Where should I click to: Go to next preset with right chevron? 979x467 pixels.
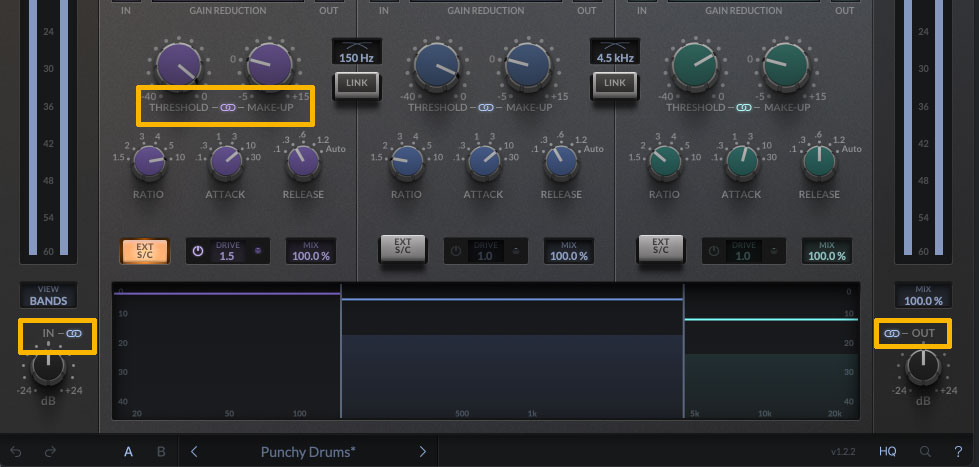click(422, 451)
